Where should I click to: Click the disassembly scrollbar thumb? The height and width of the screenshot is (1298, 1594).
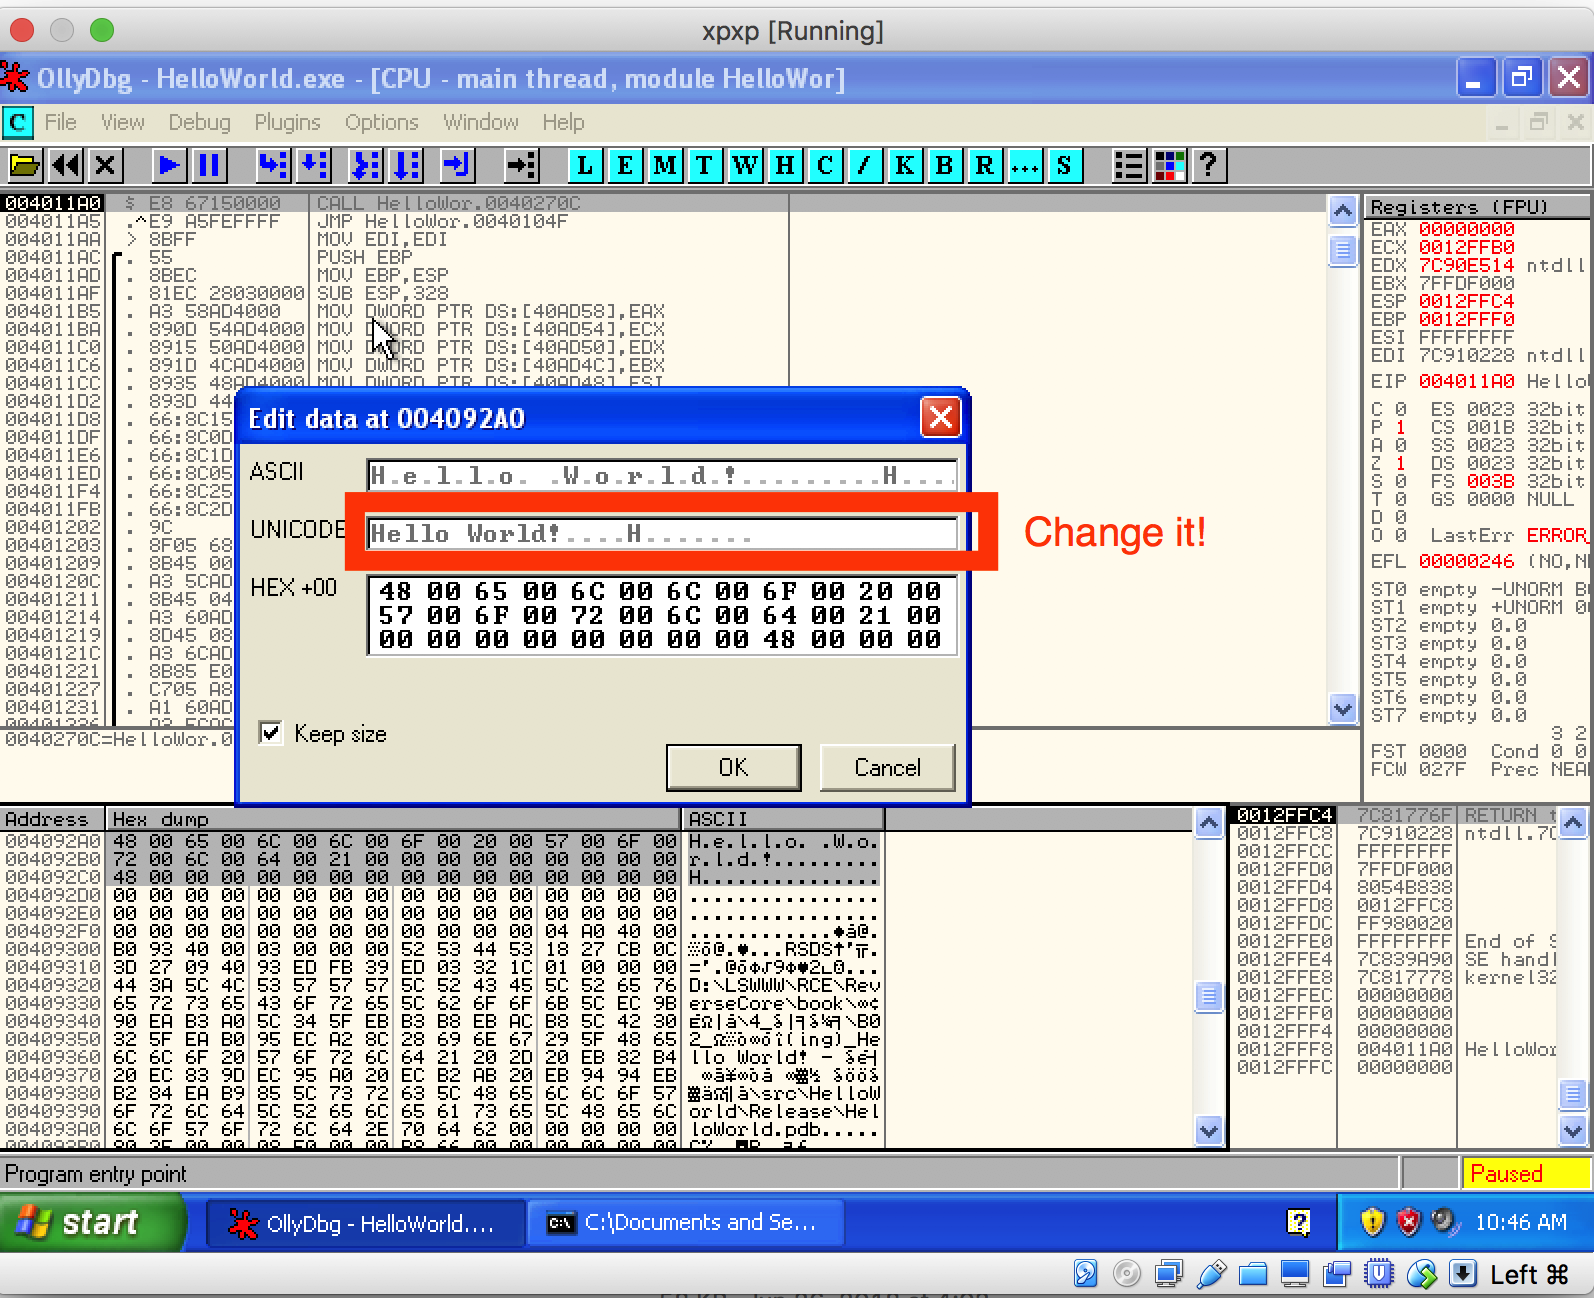(x=1343, y=250)
